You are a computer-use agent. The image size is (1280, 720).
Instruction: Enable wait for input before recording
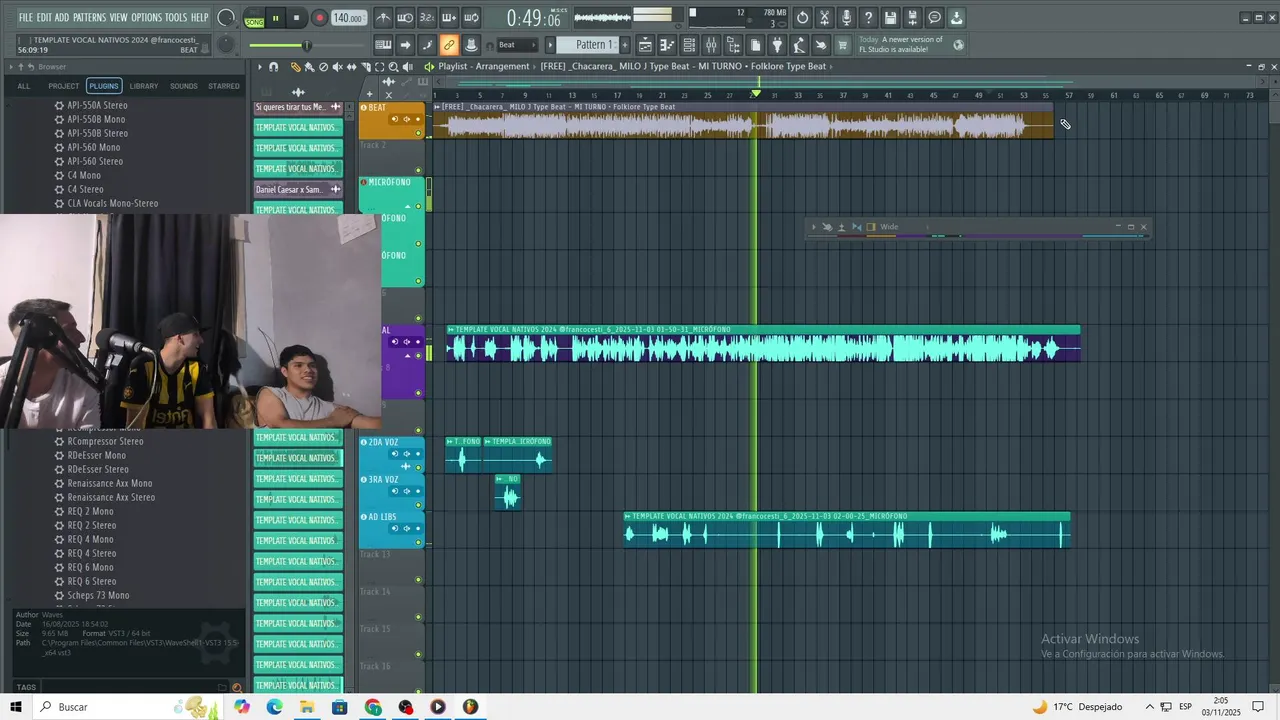tap(405, 18)
